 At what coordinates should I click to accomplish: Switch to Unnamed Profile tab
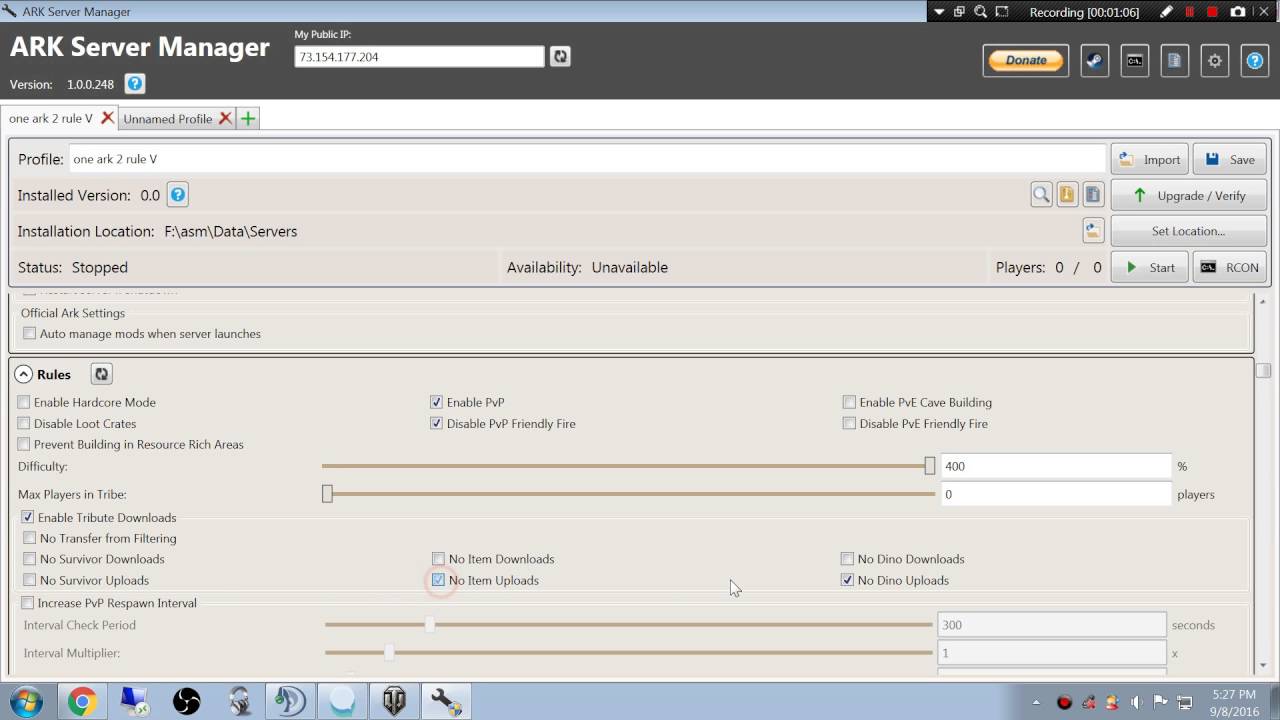168,118
